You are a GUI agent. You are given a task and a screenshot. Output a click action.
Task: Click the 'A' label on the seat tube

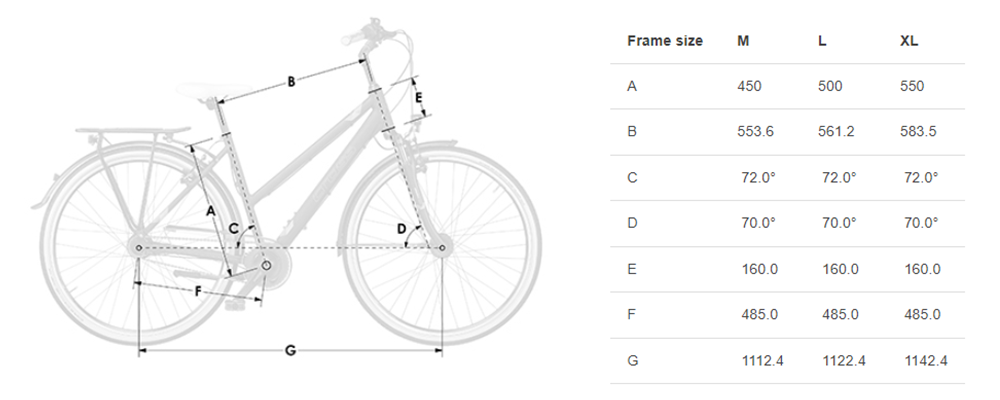click(x=211, y=210)
